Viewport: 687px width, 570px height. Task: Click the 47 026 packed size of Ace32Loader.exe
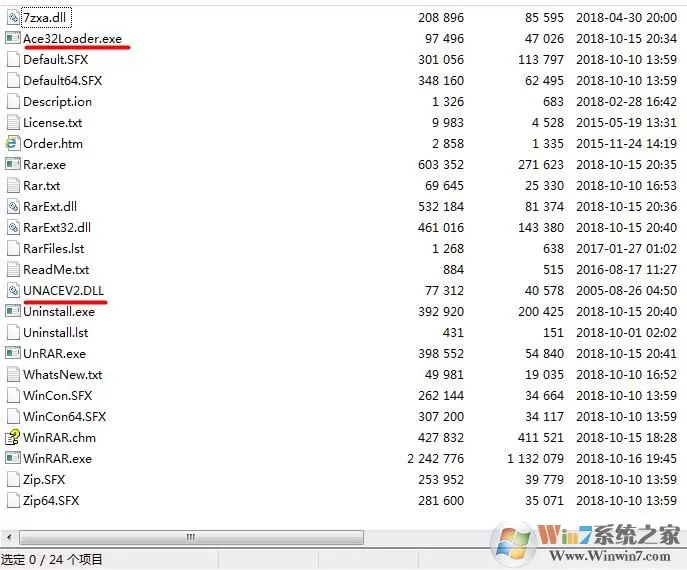pos(544,39)
